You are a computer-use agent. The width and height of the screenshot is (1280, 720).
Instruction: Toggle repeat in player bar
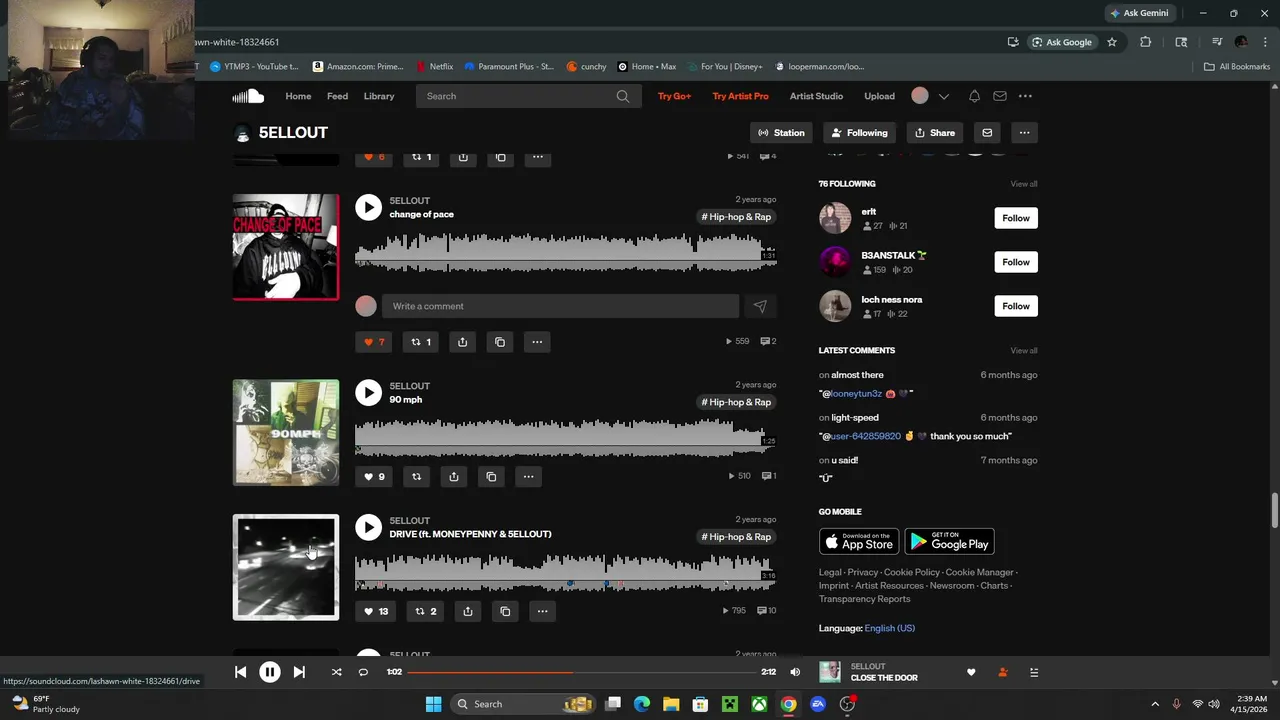(363, 672)
